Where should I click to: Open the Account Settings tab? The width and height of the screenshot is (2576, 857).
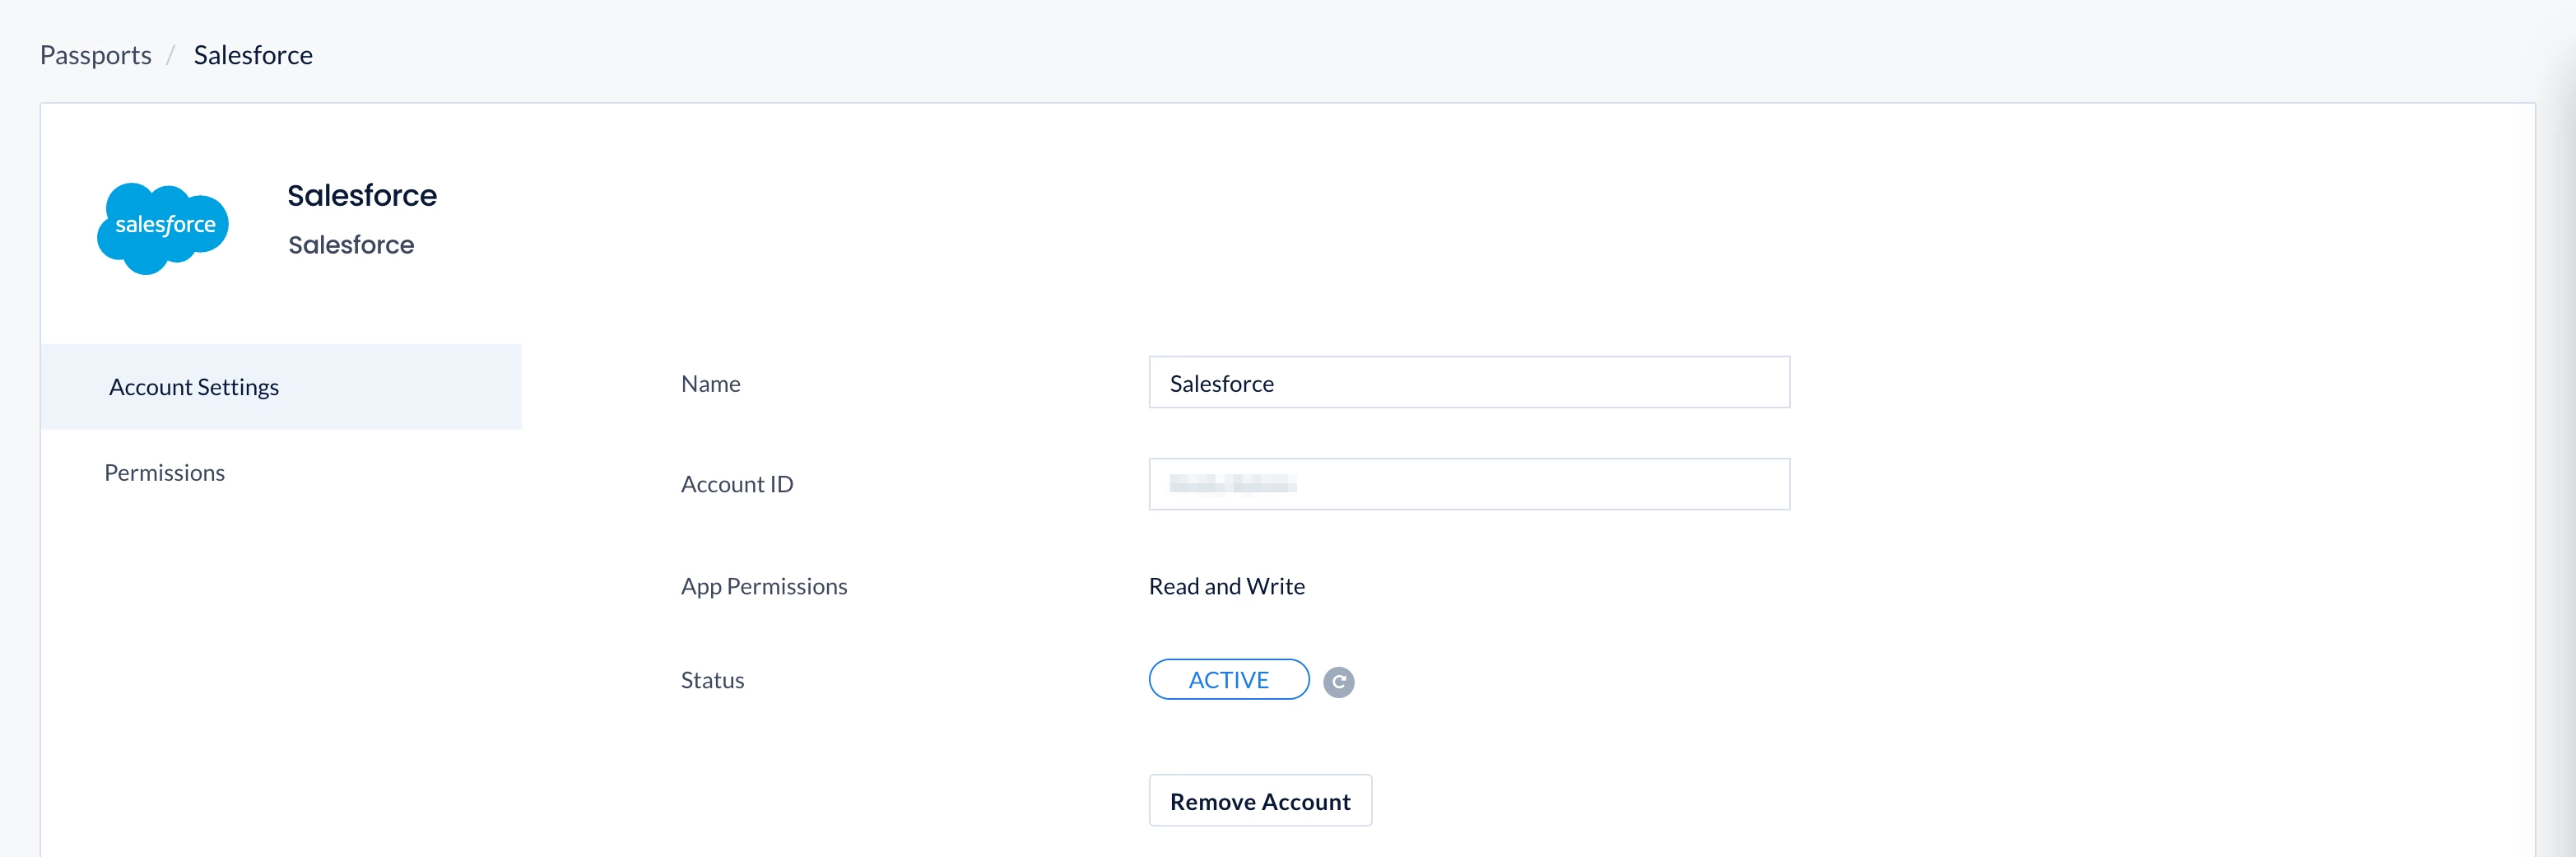coord(281,387)
